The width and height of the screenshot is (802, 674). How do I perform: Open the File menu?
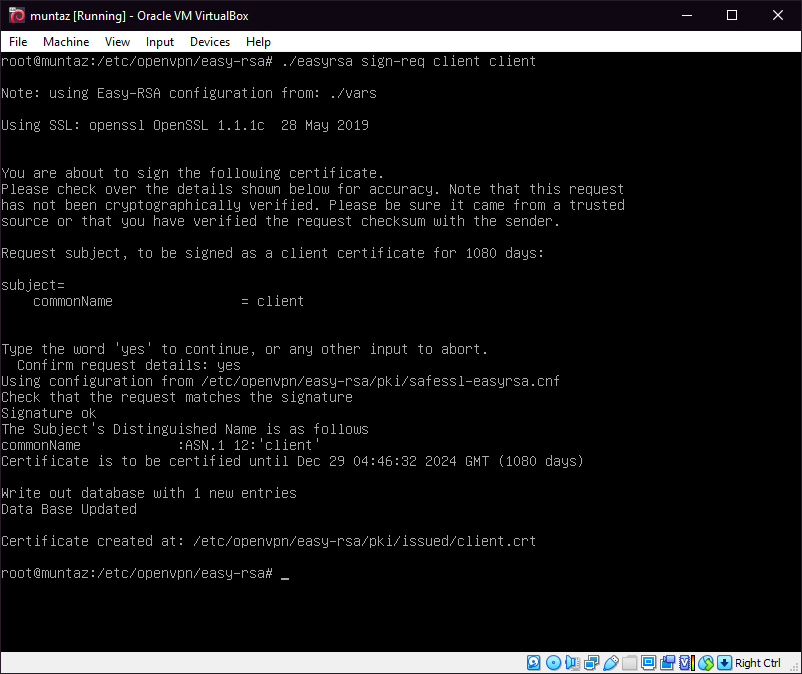pos(18,42)
